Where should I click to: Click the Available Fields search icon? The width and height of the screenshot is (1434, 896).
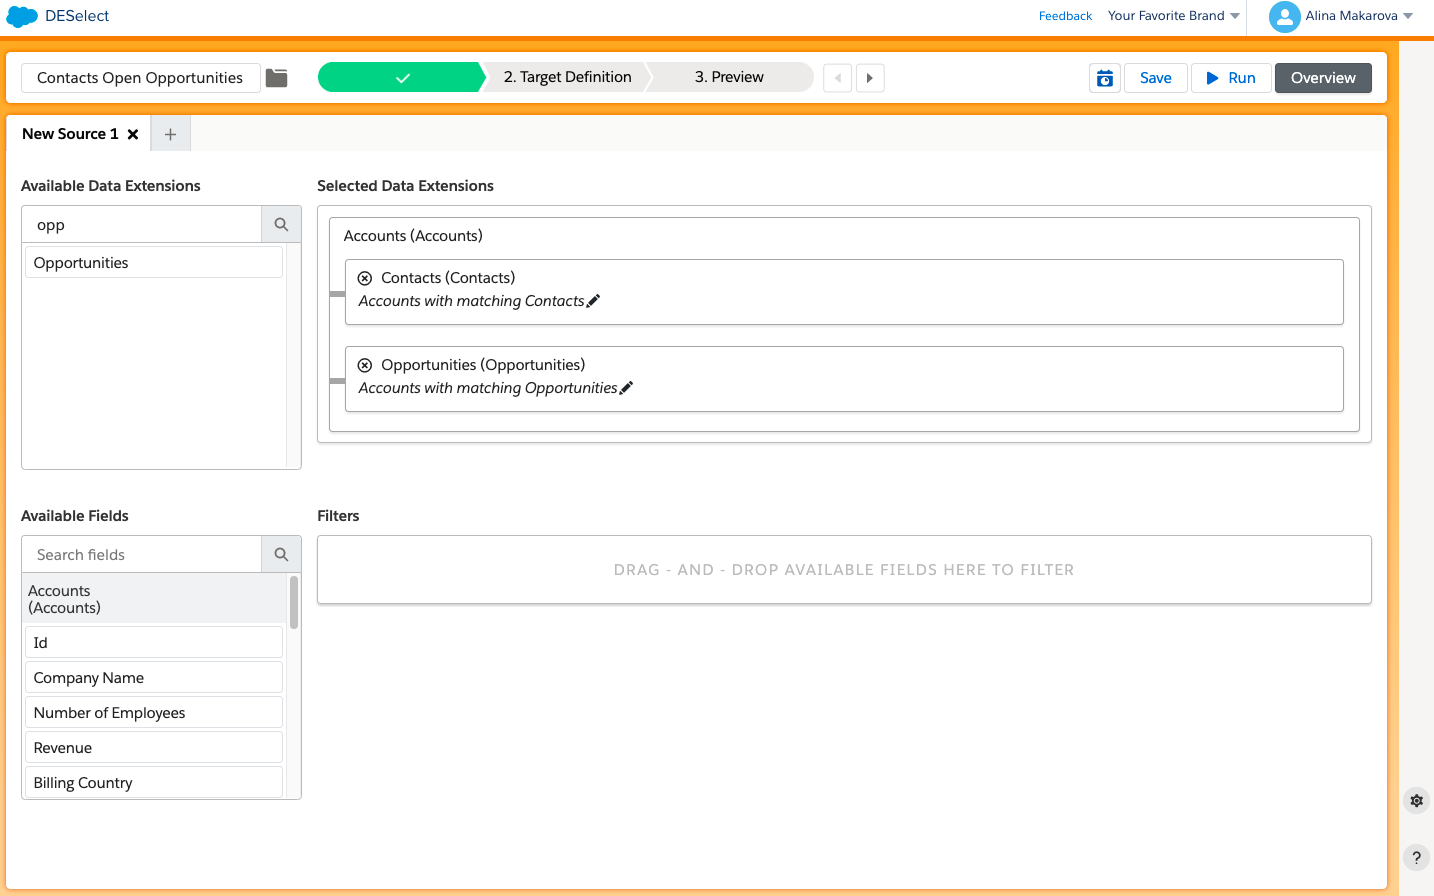pyautogui.click(x=281, y=555)
